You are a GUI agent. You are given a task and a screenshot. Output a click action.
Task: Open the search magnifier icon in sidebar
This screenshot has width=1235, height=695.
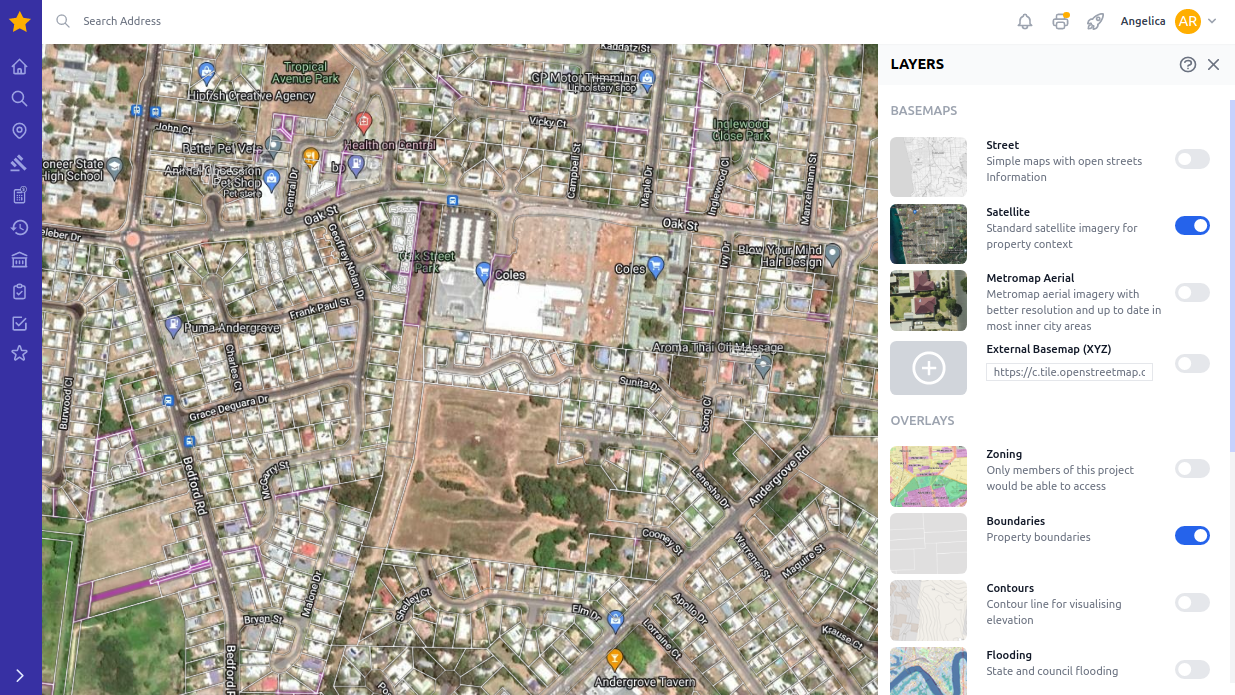19,99
